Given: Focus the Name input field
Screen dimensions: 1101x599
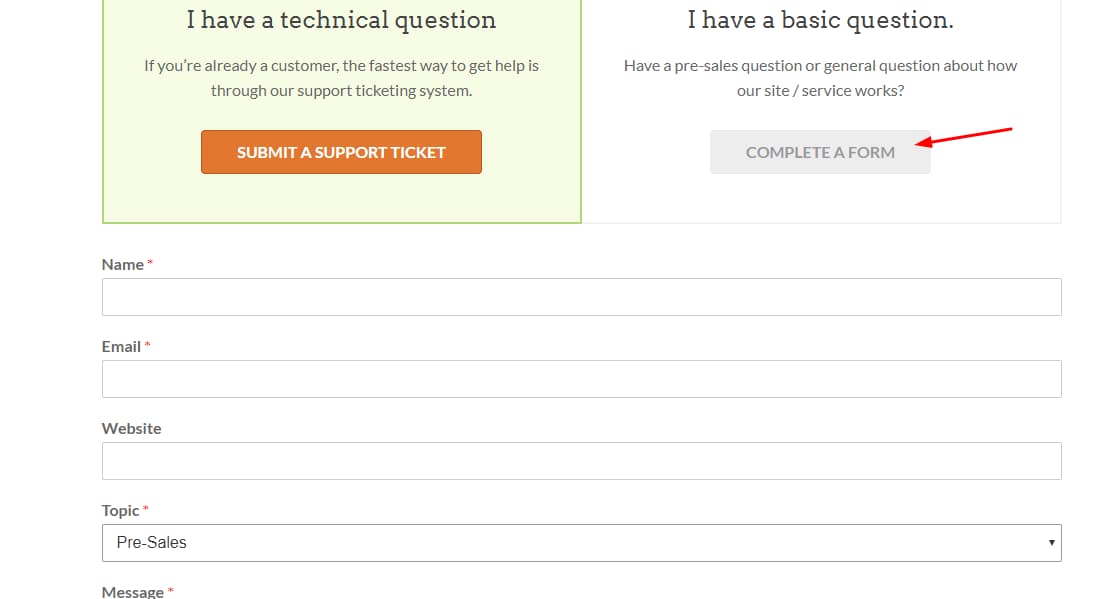Looking at the screenshot, I should [581, 297].
